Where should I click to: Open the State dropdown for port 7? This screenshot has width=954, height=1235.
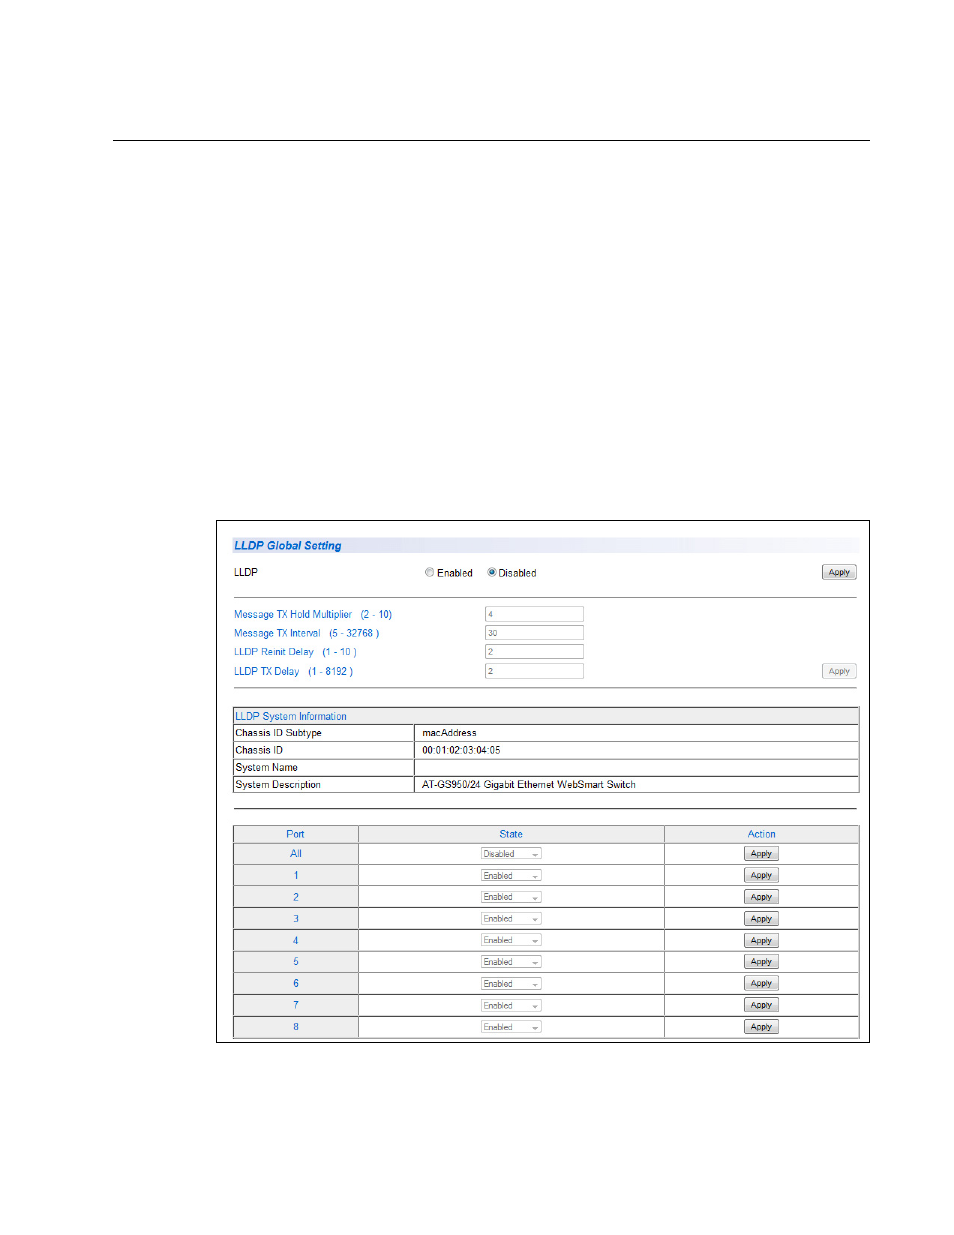tap(511, 1006)
